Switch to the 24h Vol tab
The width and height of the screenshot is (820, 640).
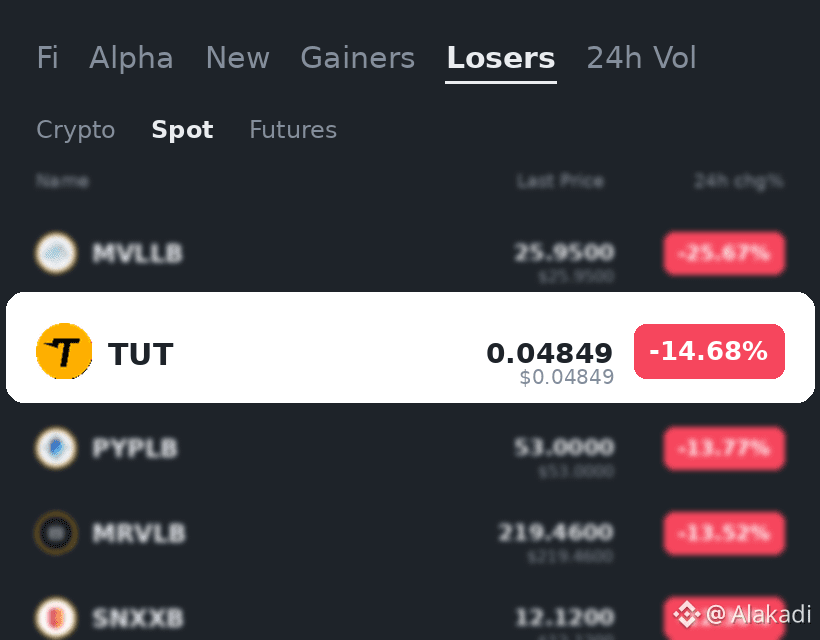pos(641,58)
